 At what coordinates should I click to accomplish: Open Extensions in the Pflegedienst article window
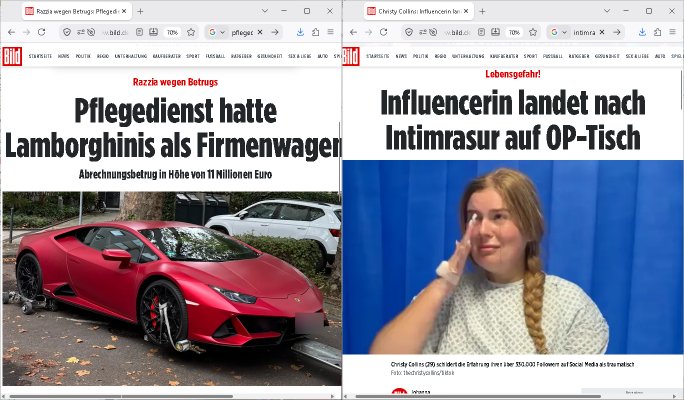pyautogui.click(x=315, y=32)
